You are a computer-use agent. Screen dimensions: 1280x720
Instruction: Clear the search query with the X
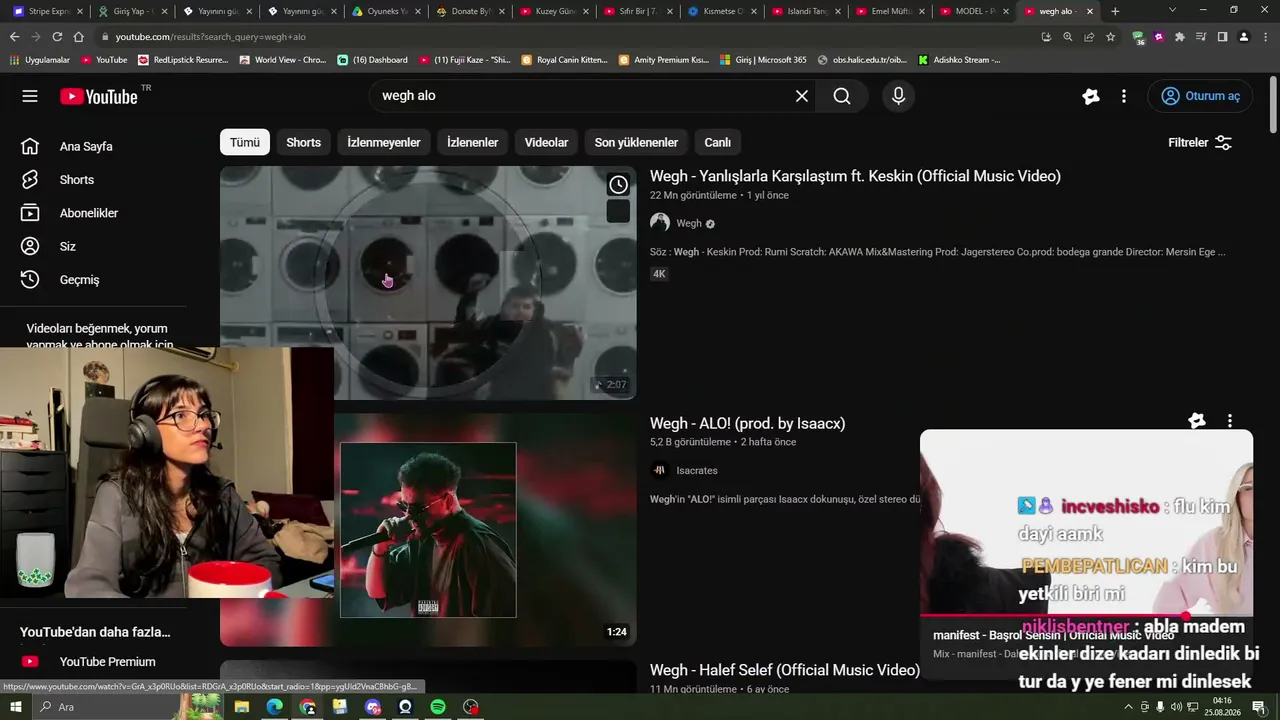pyautogui.click(x=802, y=96)
